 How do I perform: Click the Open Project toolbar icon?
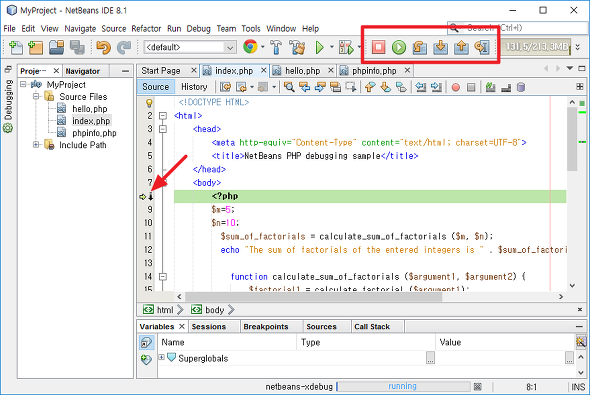coord(56,47)
